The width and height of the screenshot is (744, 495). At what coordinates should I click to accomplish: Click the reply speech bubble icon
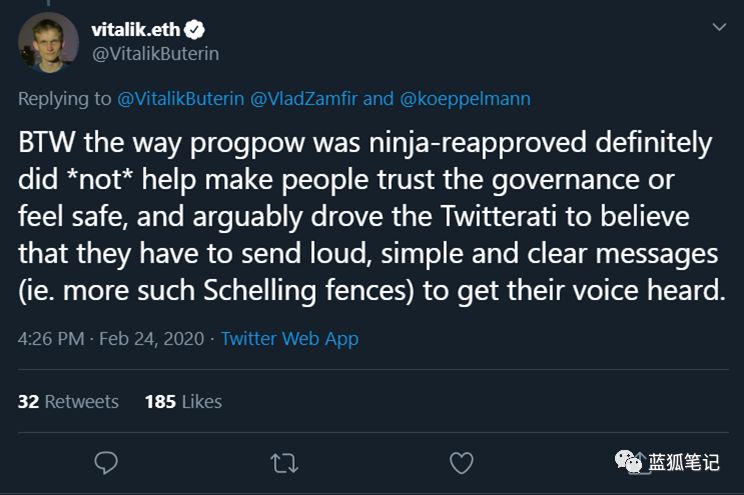[106, 462]
